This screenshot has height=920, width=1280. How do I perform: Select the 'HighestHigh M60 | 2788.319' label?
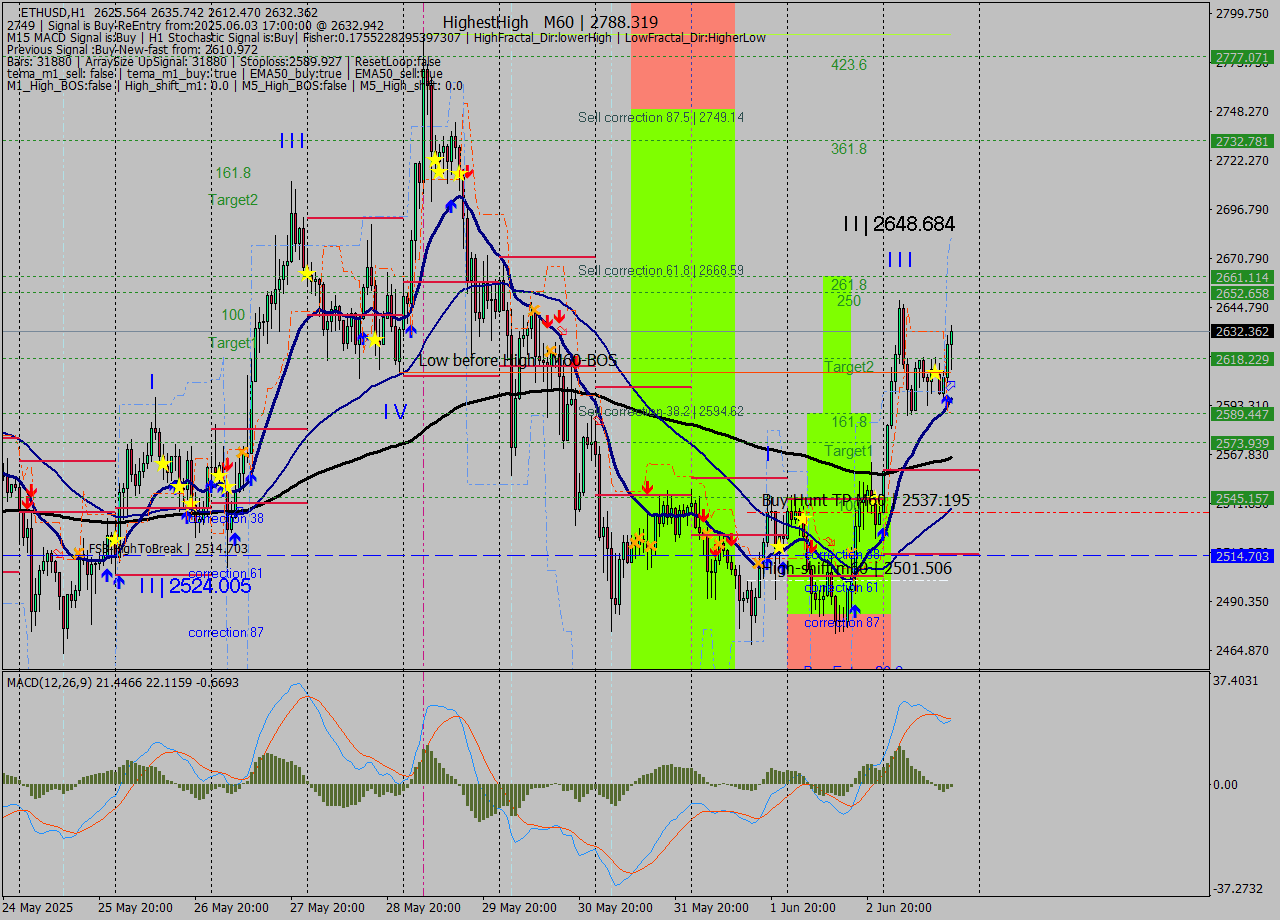(x=551, y=22)
